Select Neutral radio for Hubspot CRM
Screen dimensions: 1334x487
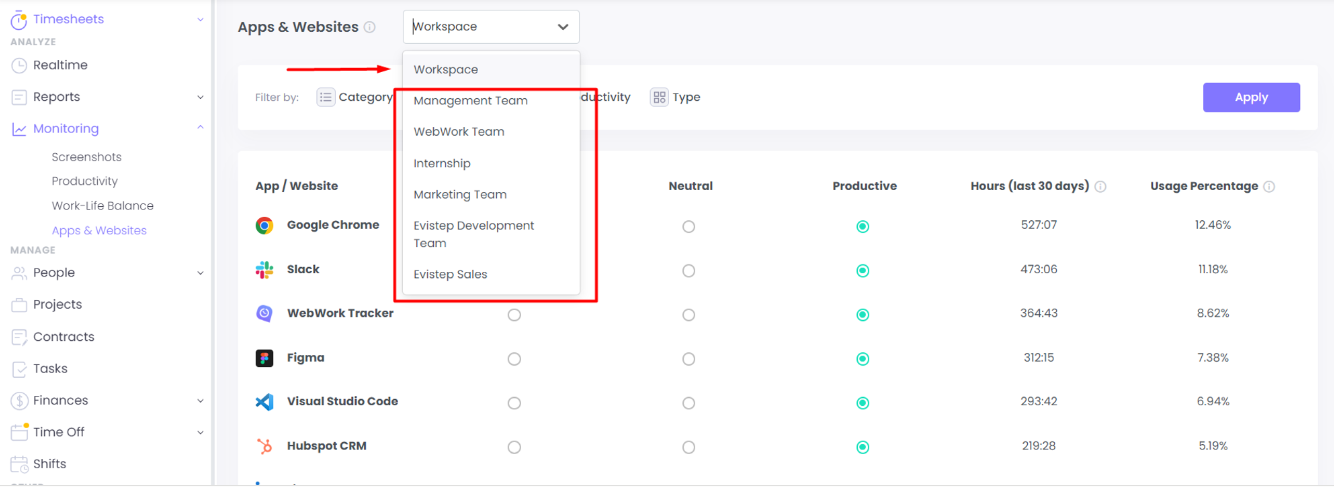coord(688,447)
